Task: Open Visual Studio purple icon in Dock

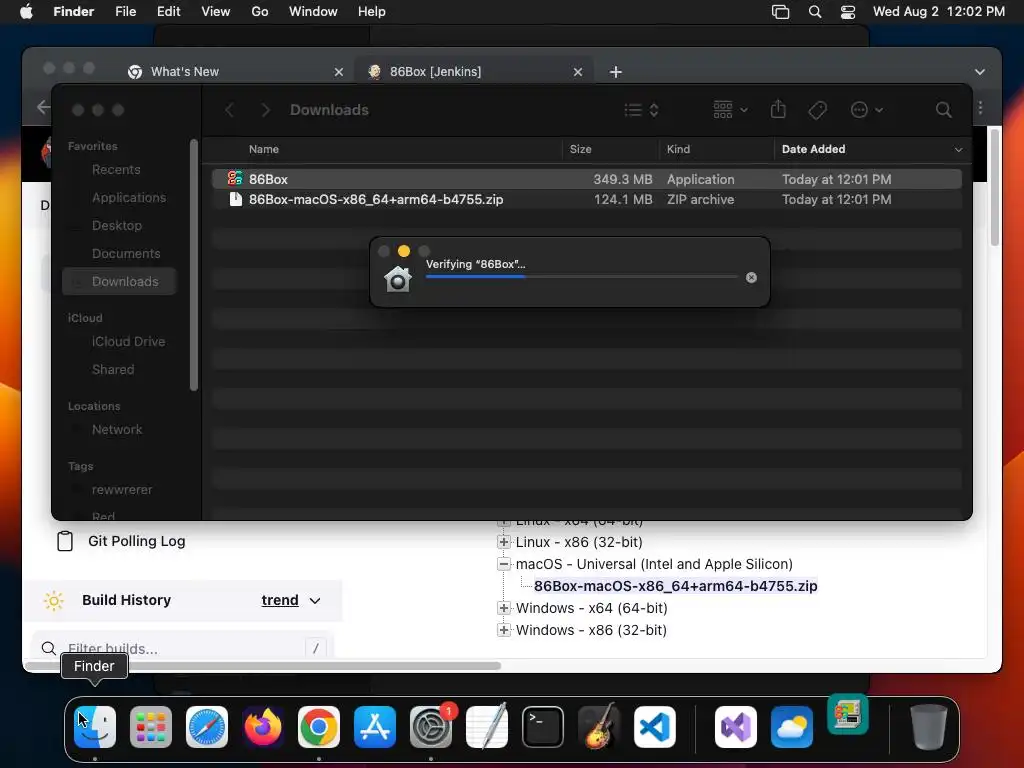Action: (736, 727)
